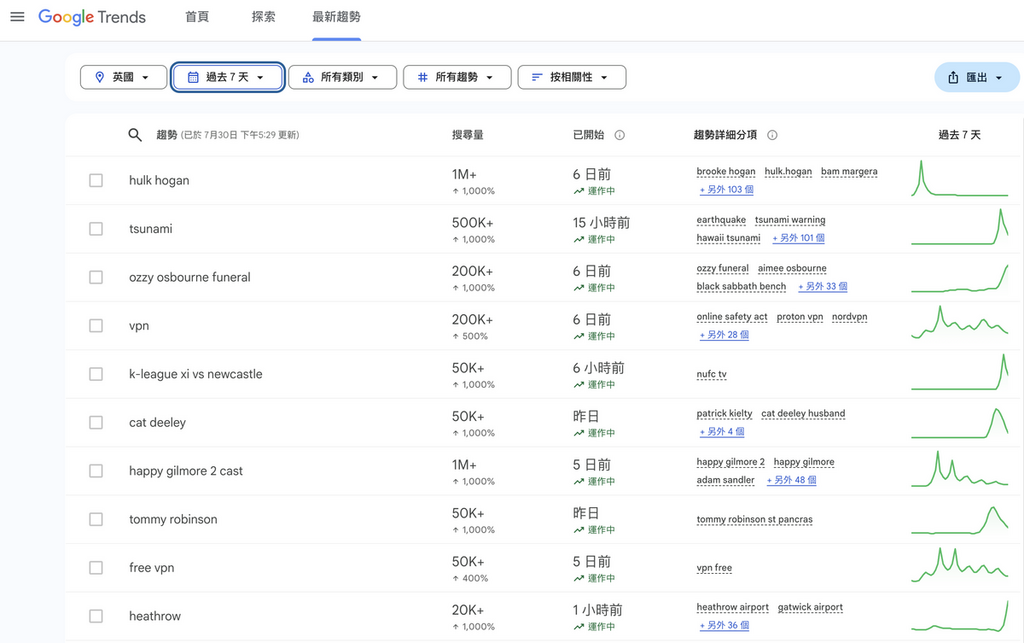Click the tsunami warning related query
The height and width of the screenshot is (643, 1024).
pos(790,220)
